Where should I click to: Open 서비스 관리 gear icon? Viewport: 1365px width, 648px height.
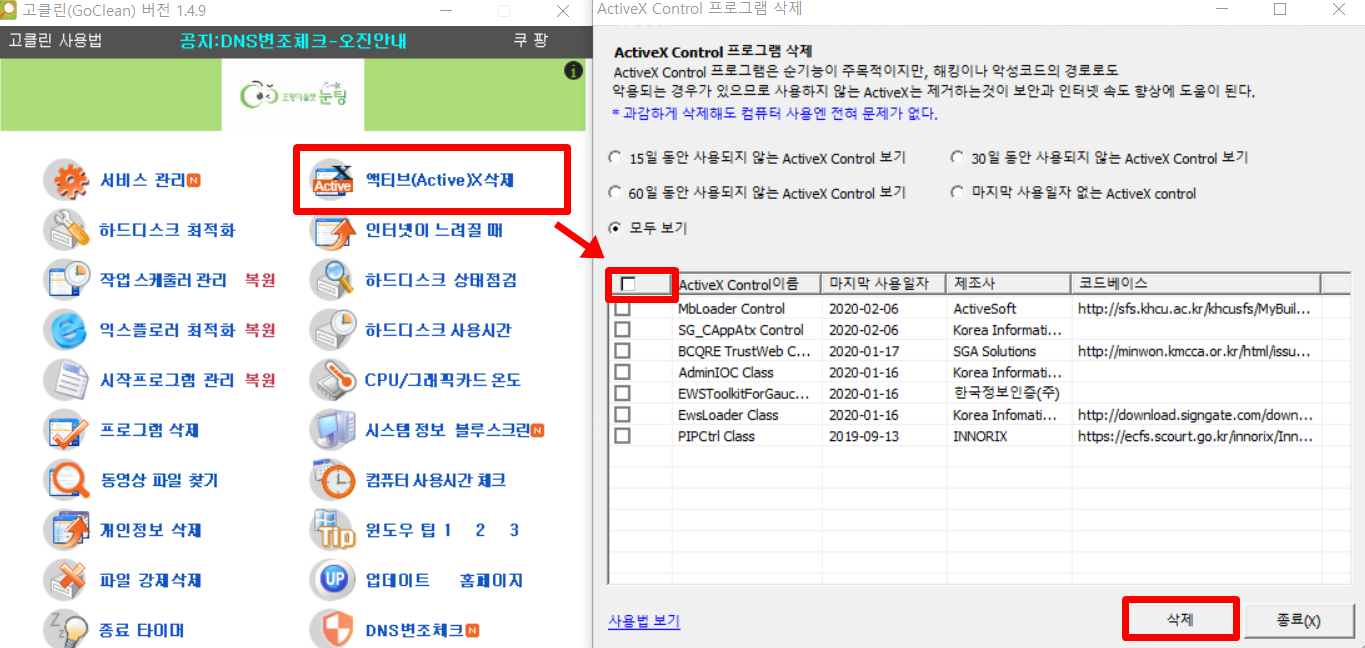(x=67, y=180)
